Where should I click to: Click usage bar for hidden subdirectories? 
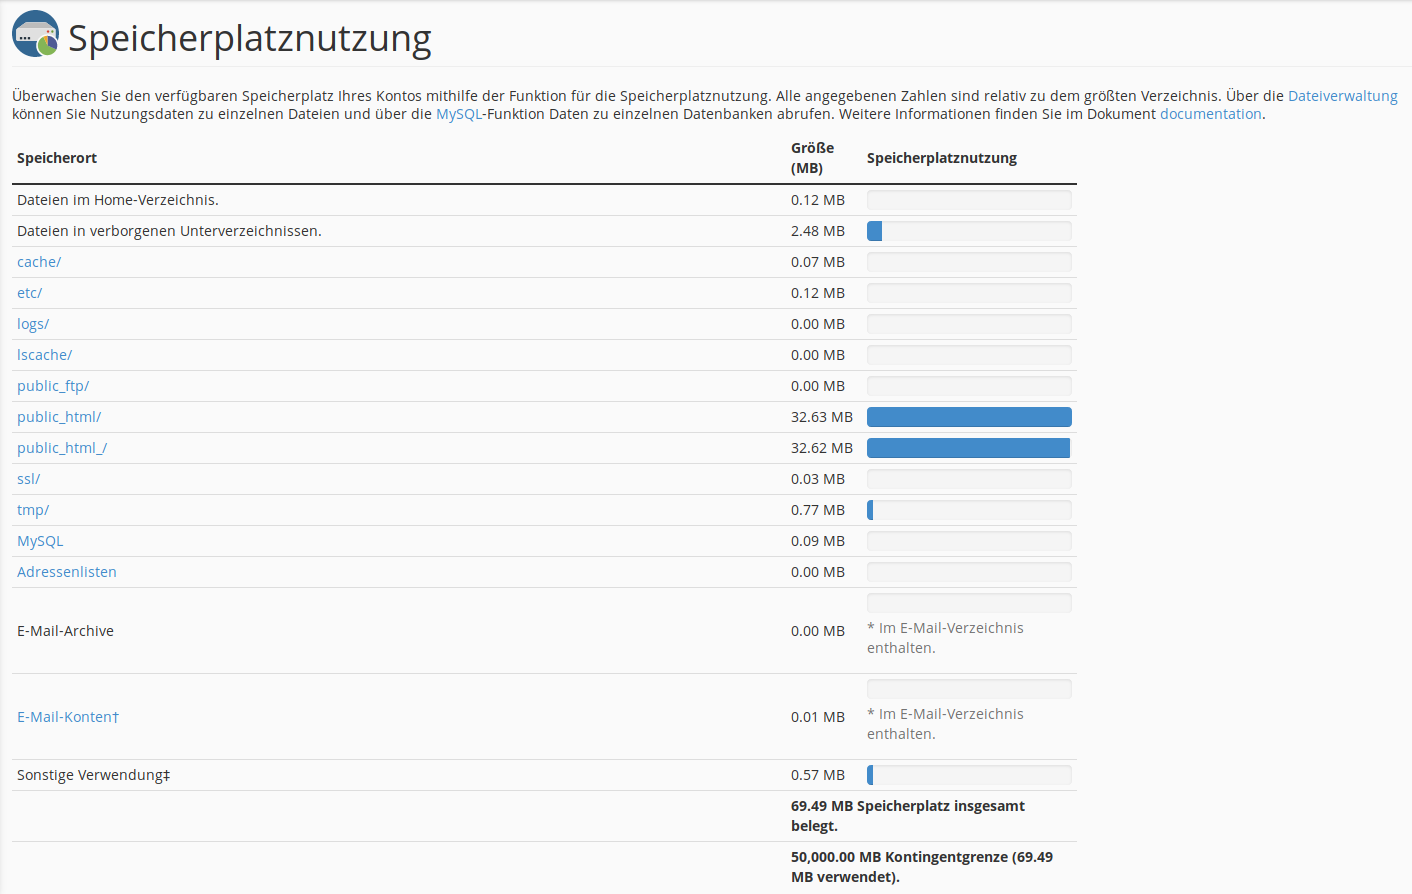click(x=969, y=231)
